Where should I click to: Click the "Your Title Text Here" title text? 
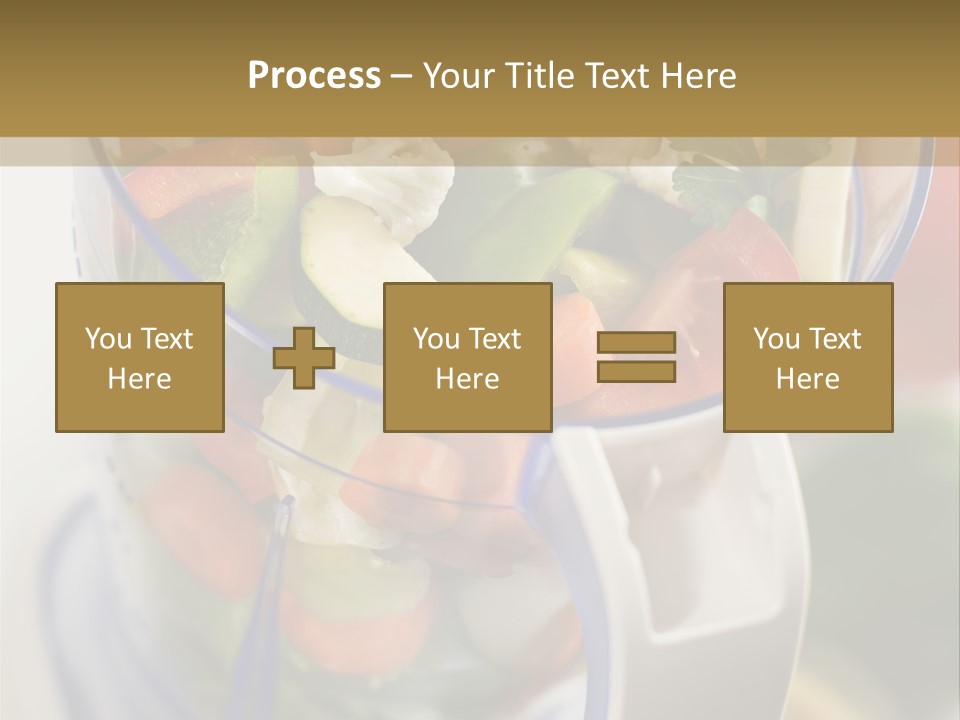pyautogui.click(x=580, y=75)
